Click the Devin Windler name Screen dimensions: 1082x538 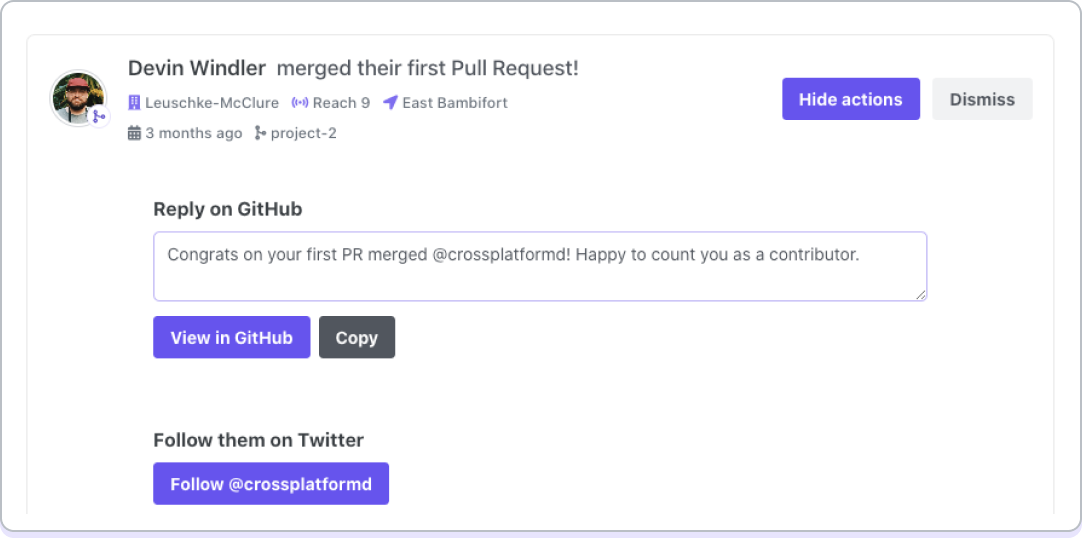coord(197,69)
